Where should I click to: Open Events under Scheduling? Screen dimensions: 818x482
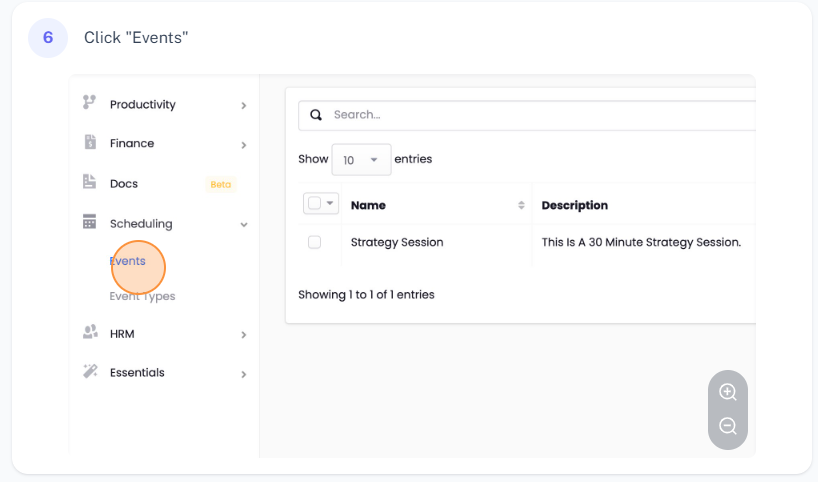[x=128, y=261]
